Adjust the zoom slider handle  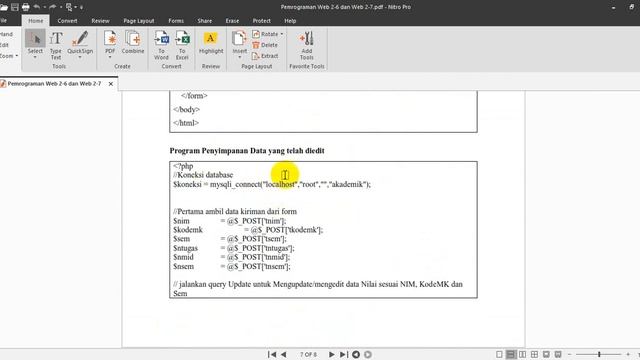tap(599, 354)
